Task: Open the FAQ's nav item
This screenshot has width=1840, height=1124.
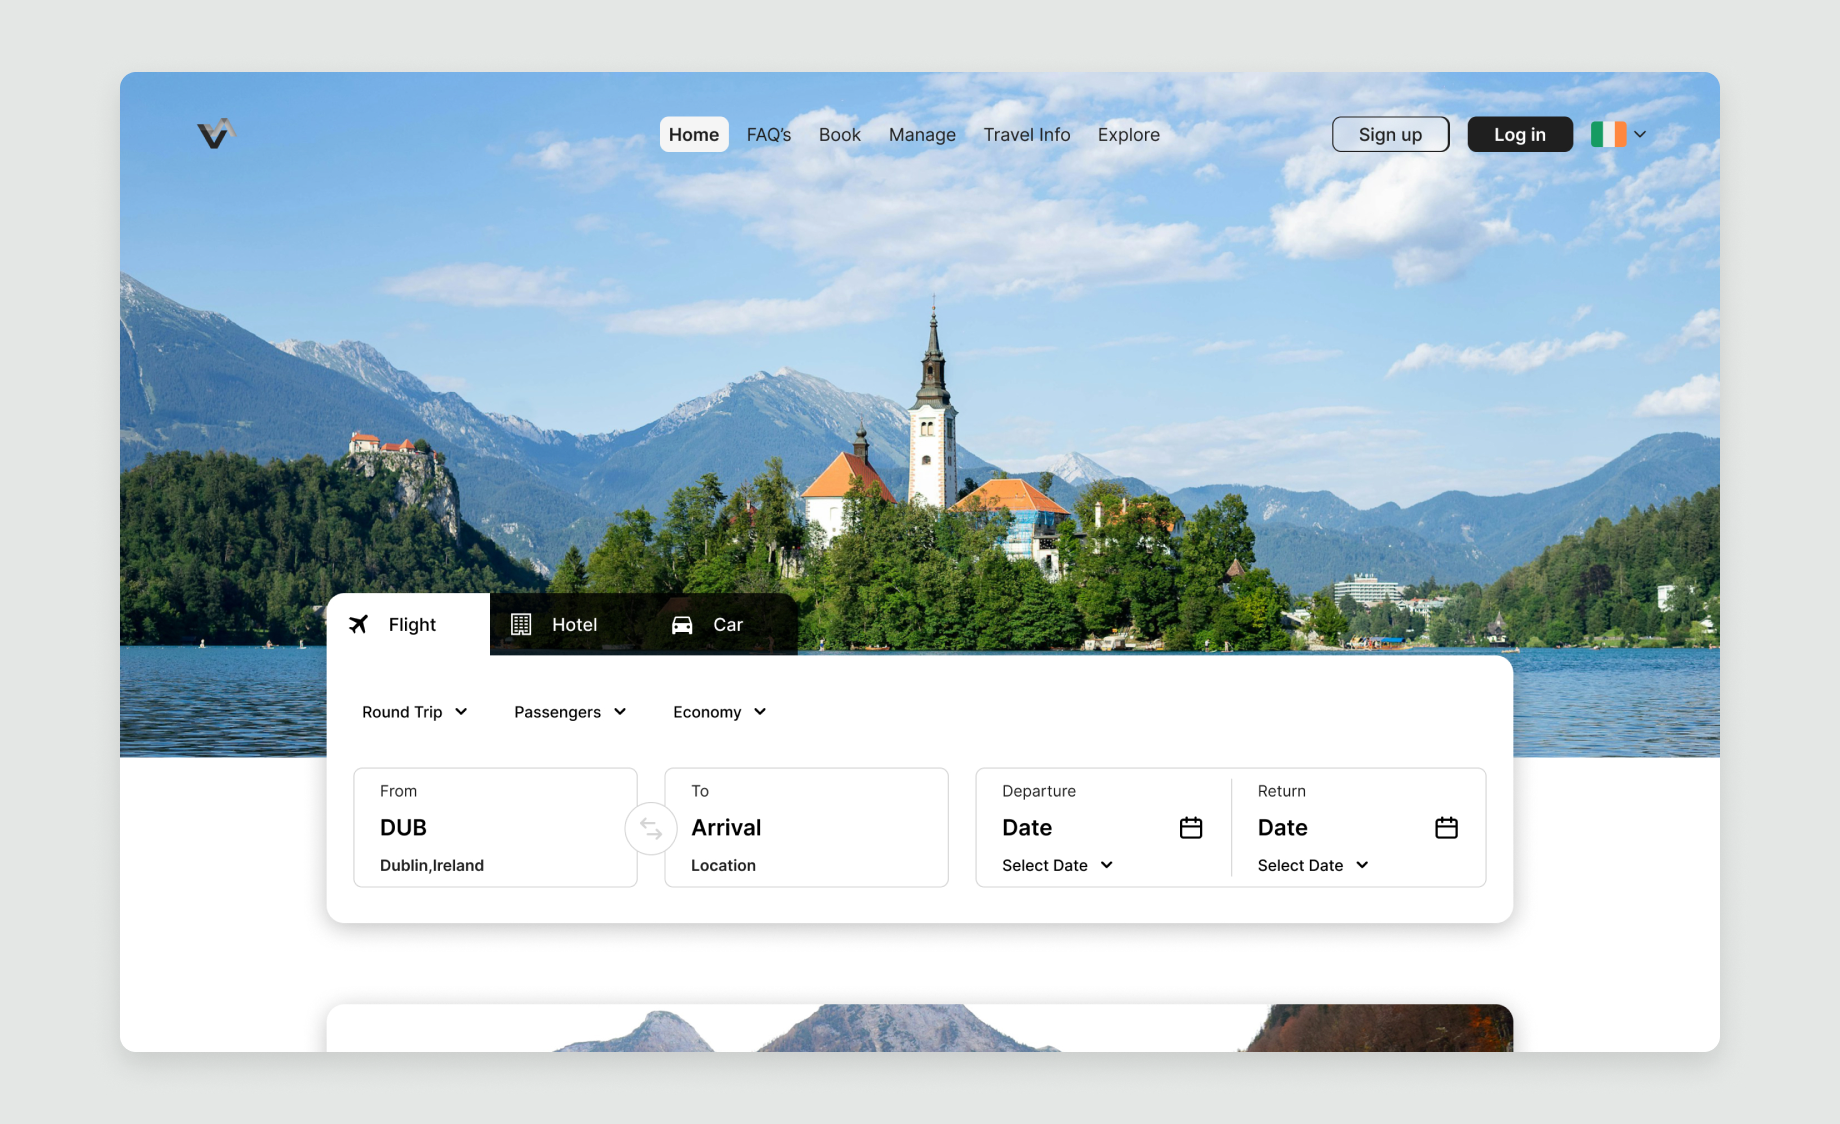Action: click(x=769, y=134)
